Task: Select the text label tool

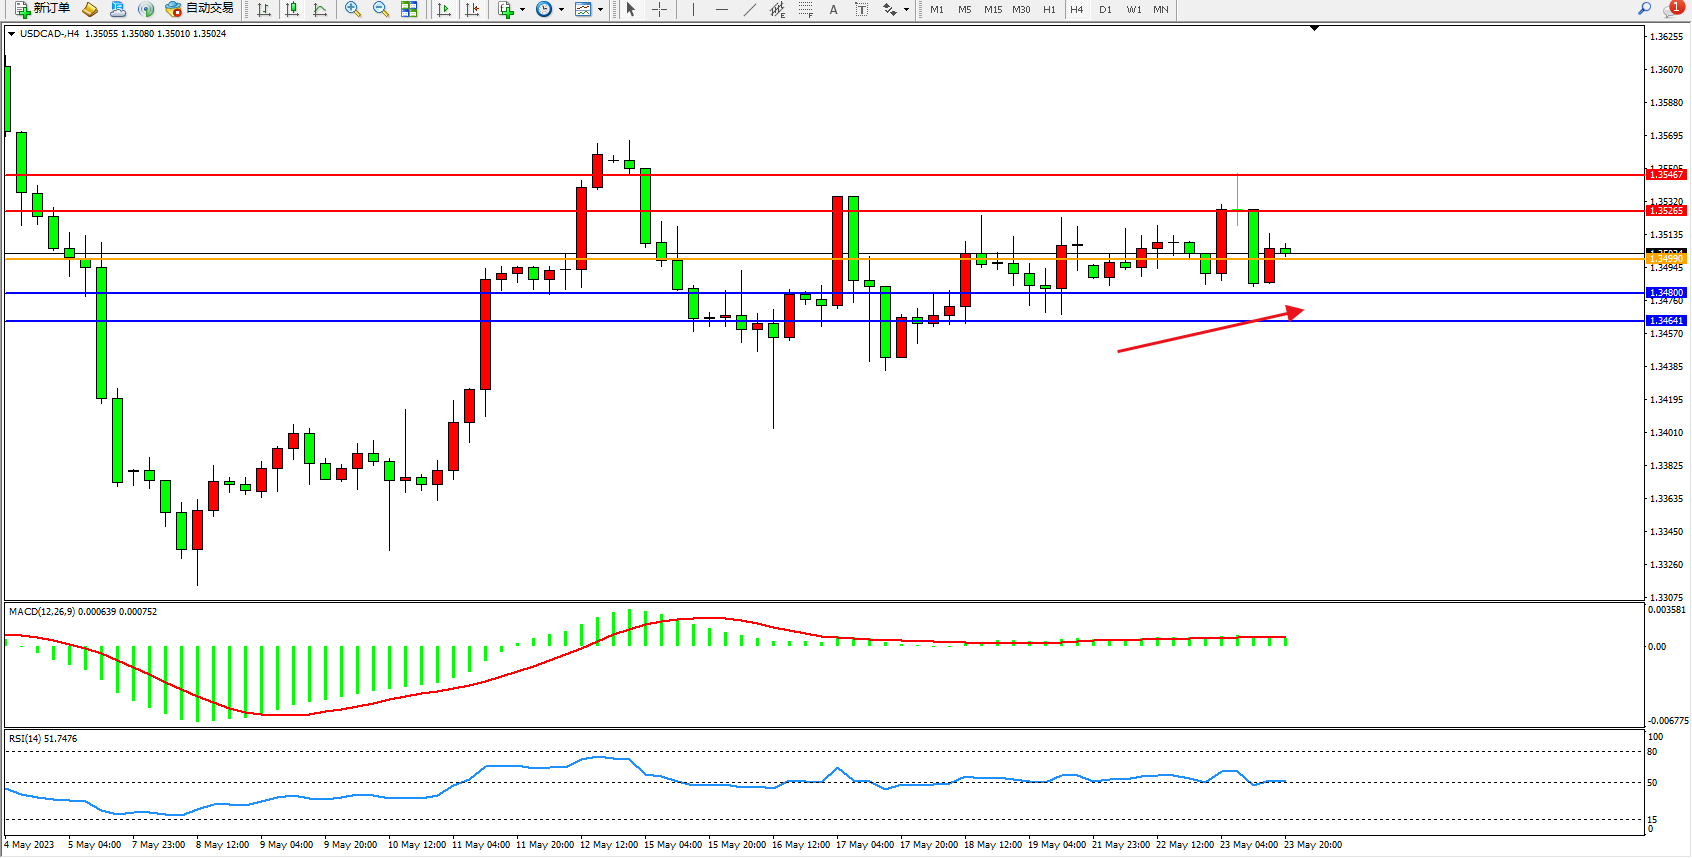Action: (834, 9)
